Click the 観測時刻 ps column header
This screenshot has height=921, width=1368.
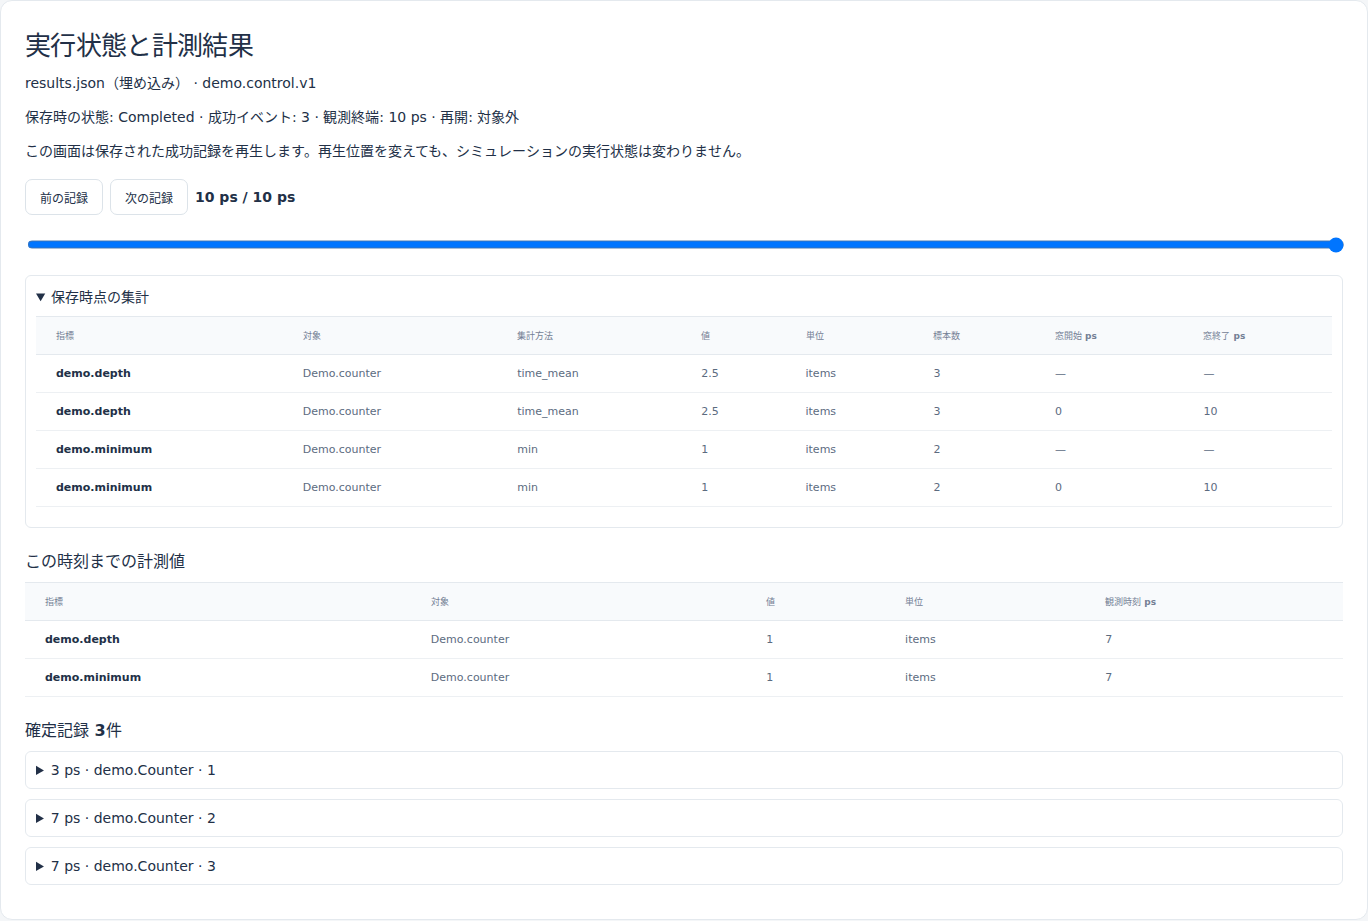(1130, 602)
